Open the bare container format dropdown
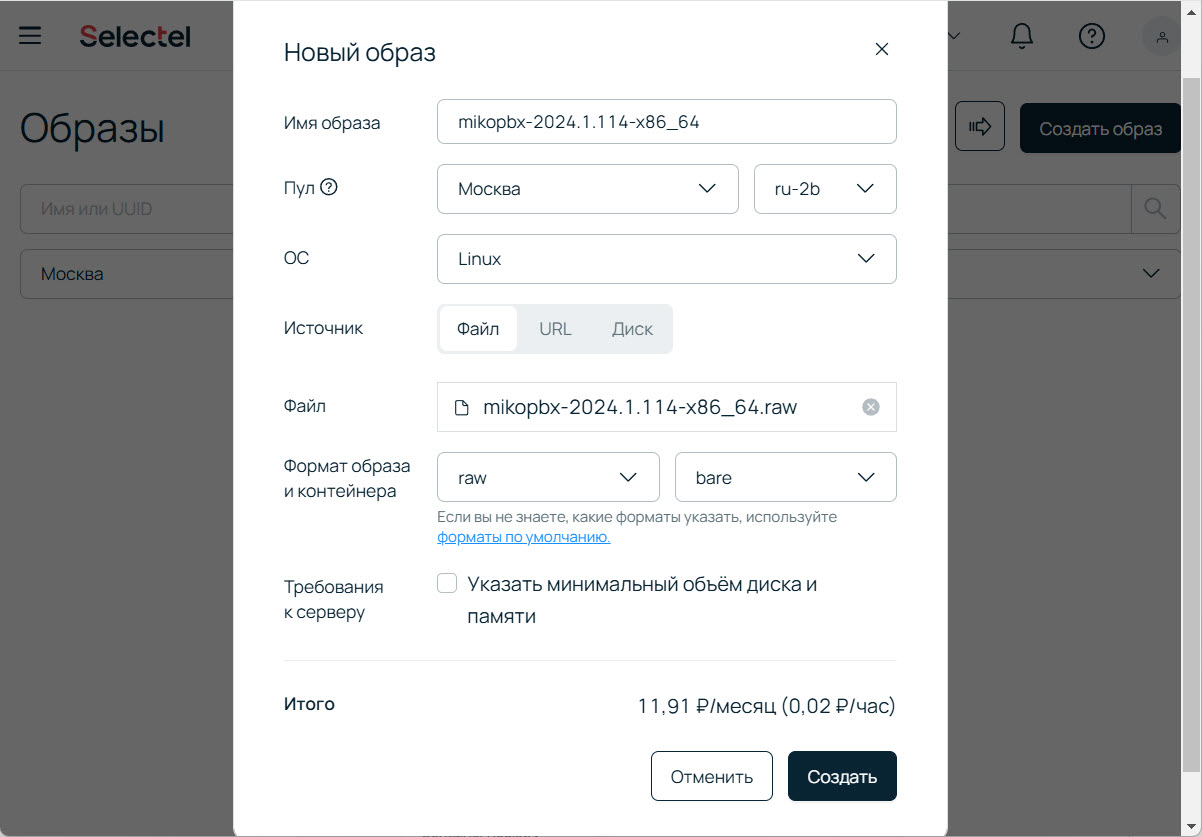 [785, 478]
